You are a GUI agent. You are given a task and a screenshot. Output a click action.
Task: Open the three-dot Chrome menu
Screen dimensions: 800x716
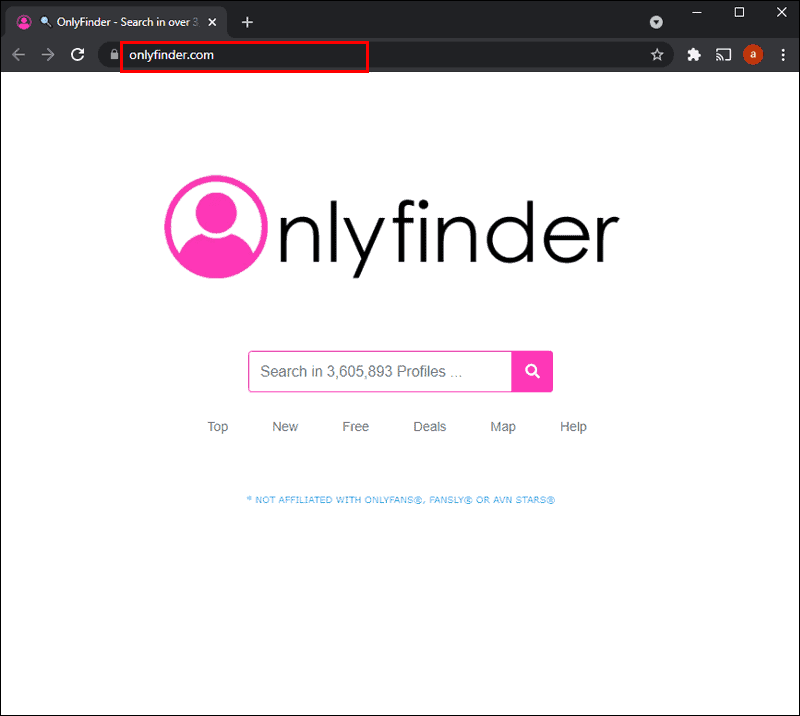click(783, 55)
